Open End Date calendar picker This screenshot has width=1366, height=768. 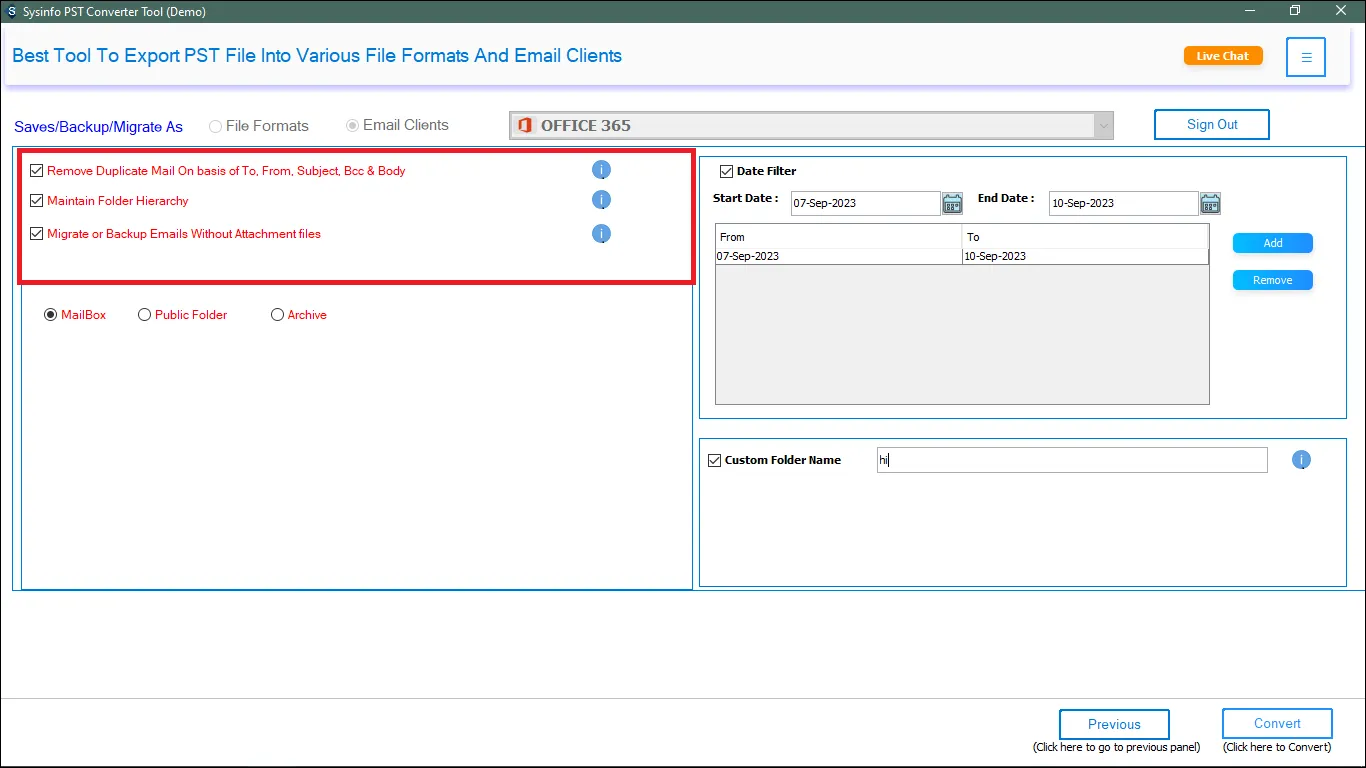1210,204
